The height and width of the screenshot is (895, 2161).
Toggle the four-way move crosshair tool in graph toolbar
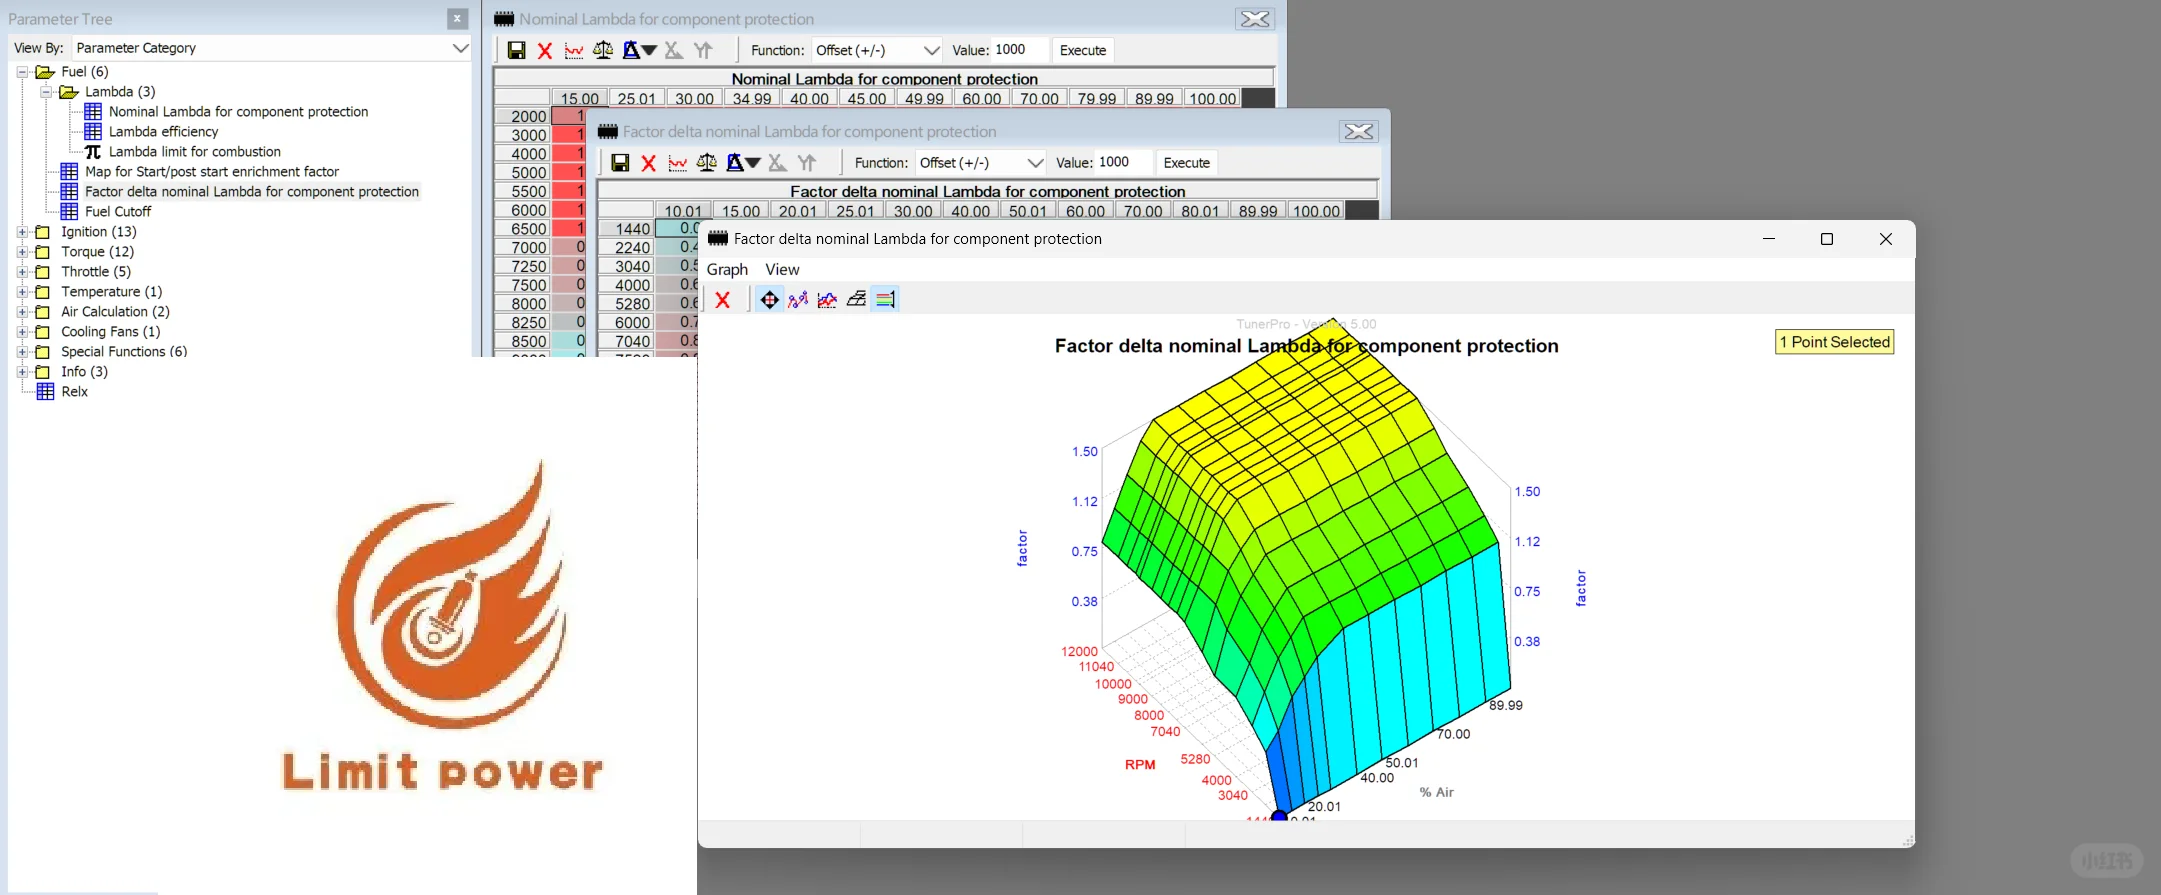point(769,299)
